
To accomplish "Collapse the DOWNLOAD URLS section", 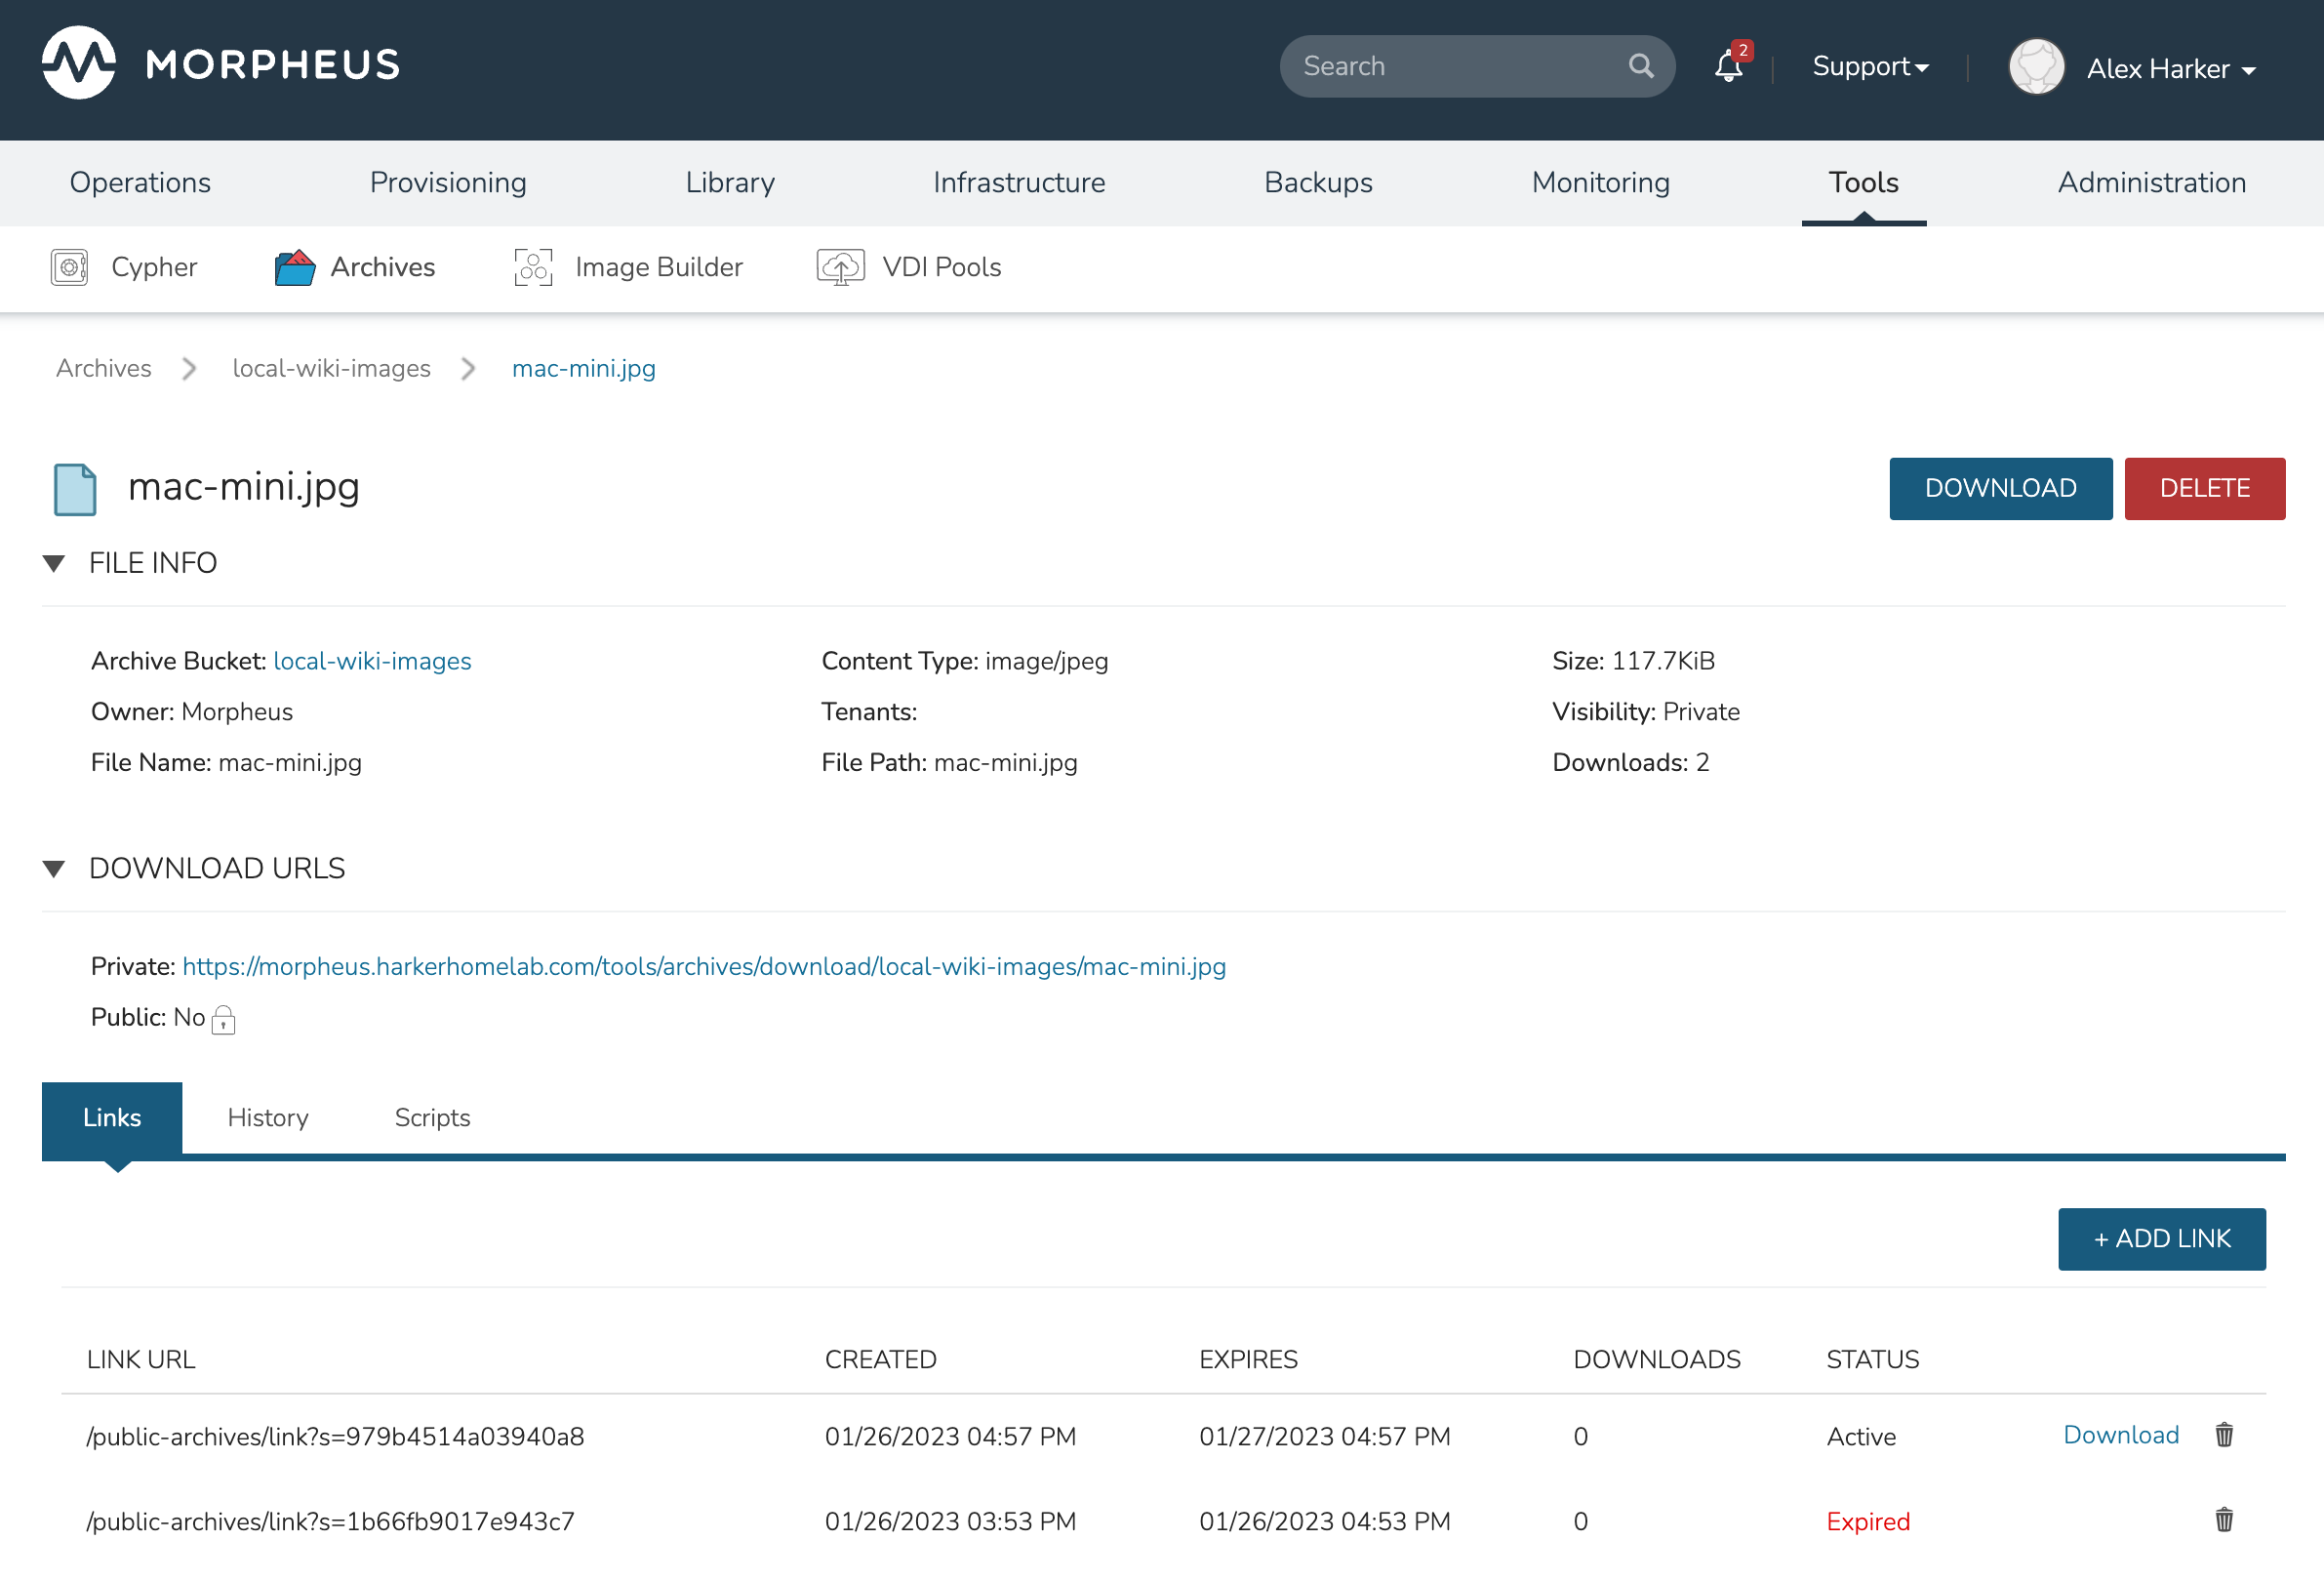I will pyautogui.click(x=54, y=868).
